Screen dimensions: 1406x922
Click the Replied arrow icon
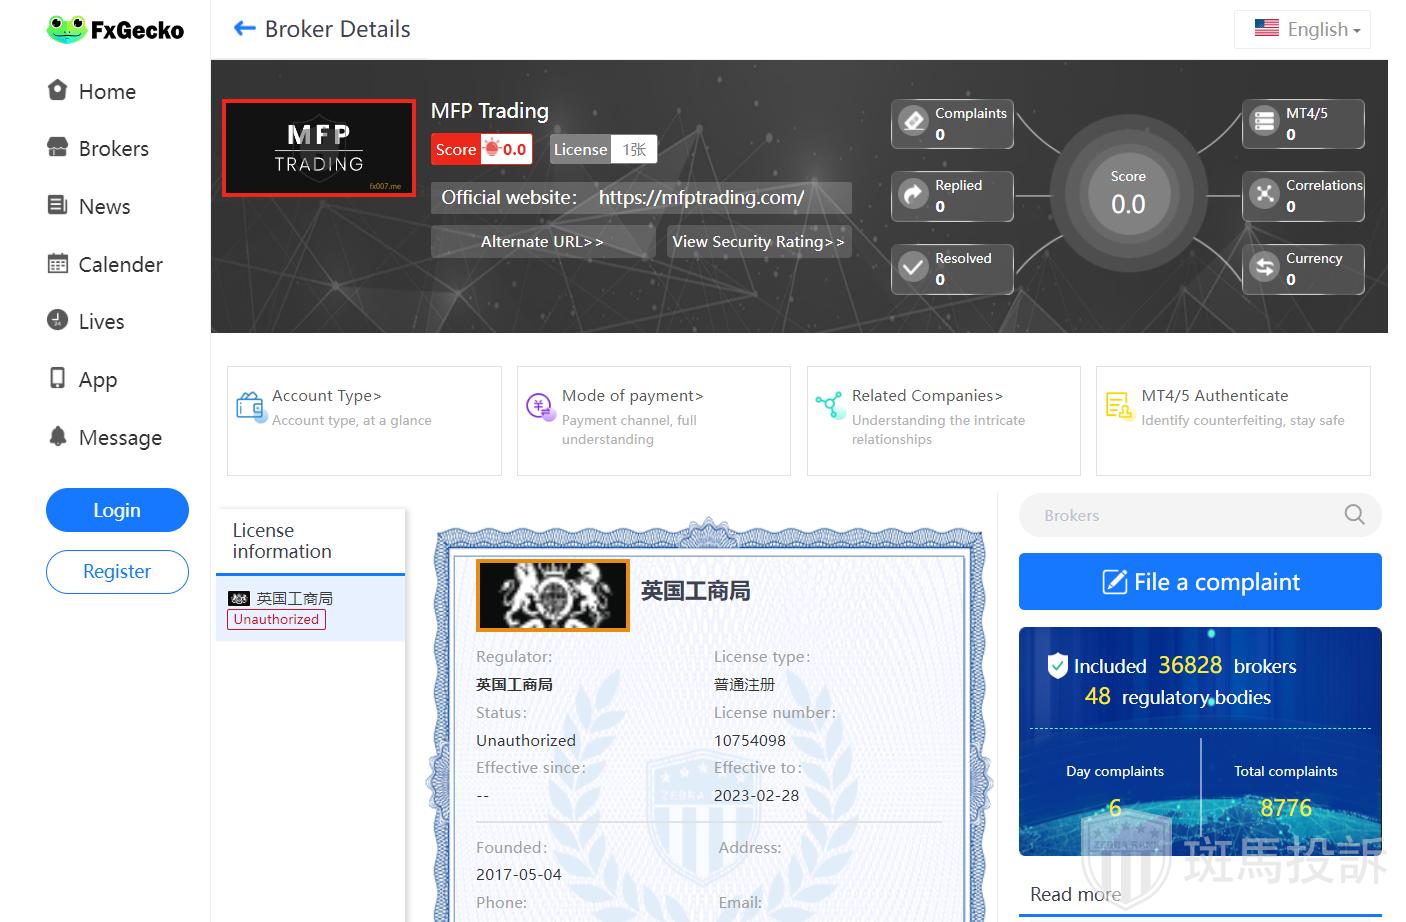point(913,195)
